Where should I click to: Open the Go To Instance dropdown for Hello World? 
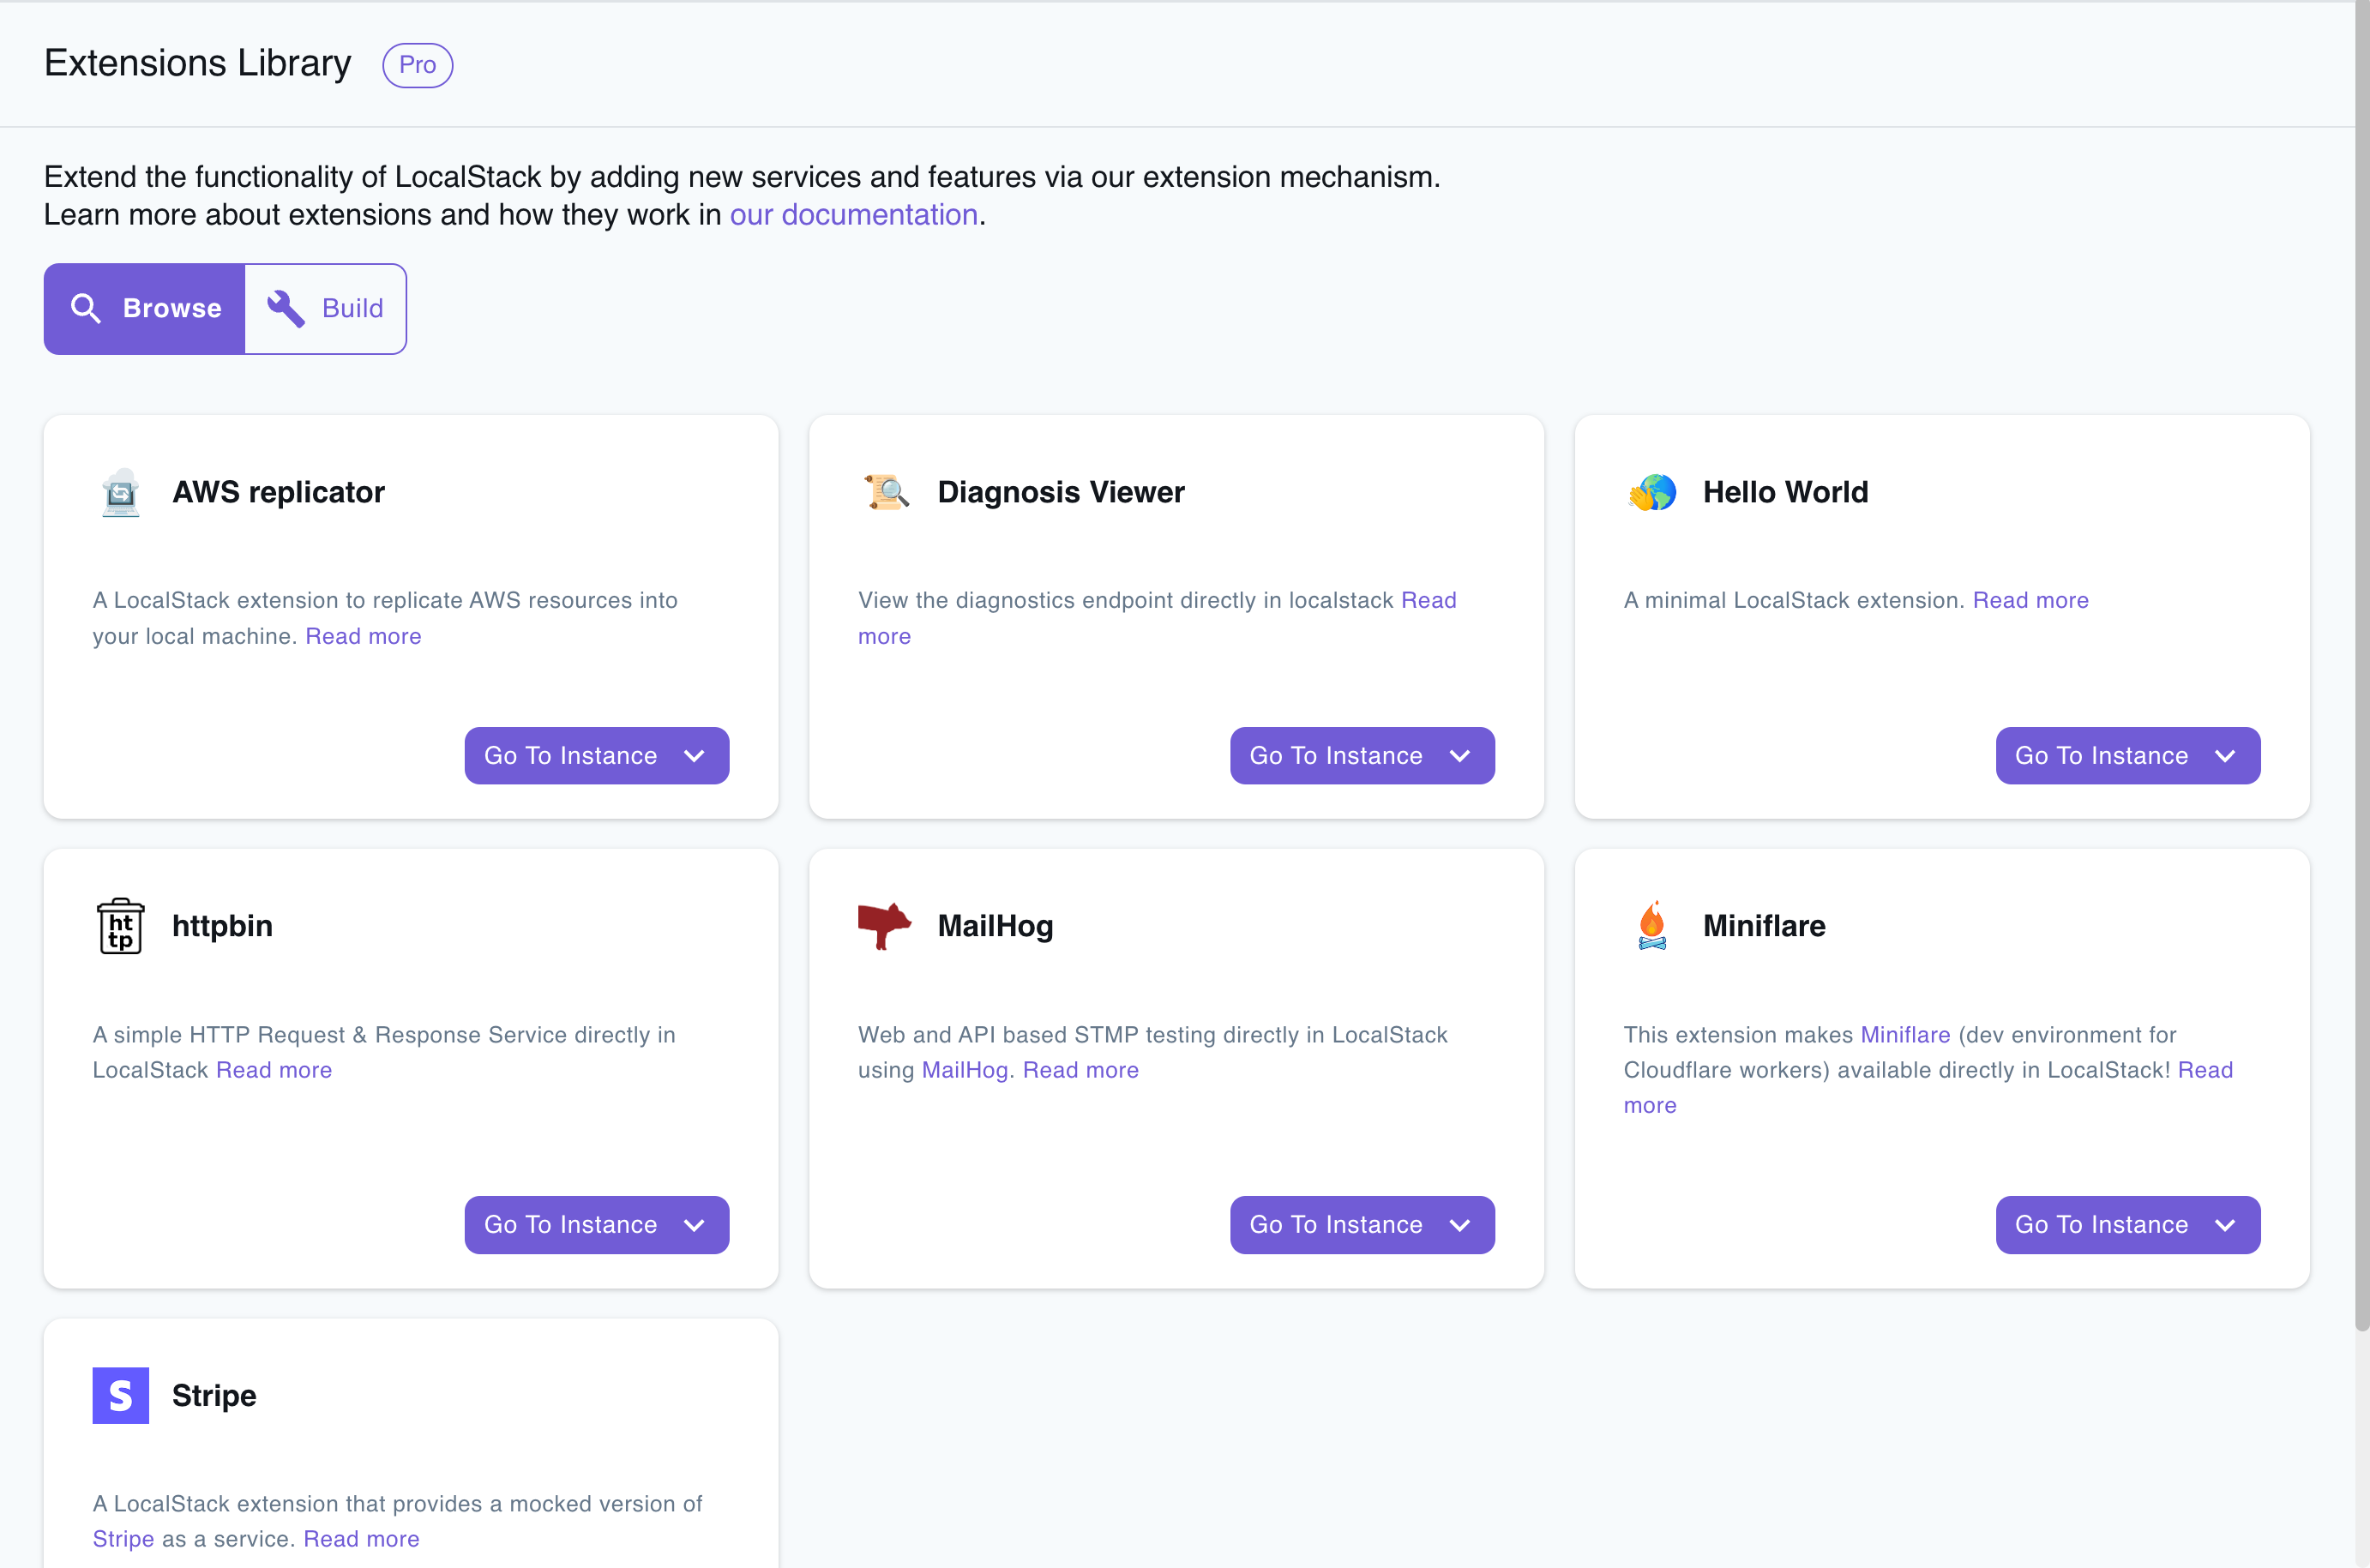click(2226, 756)
